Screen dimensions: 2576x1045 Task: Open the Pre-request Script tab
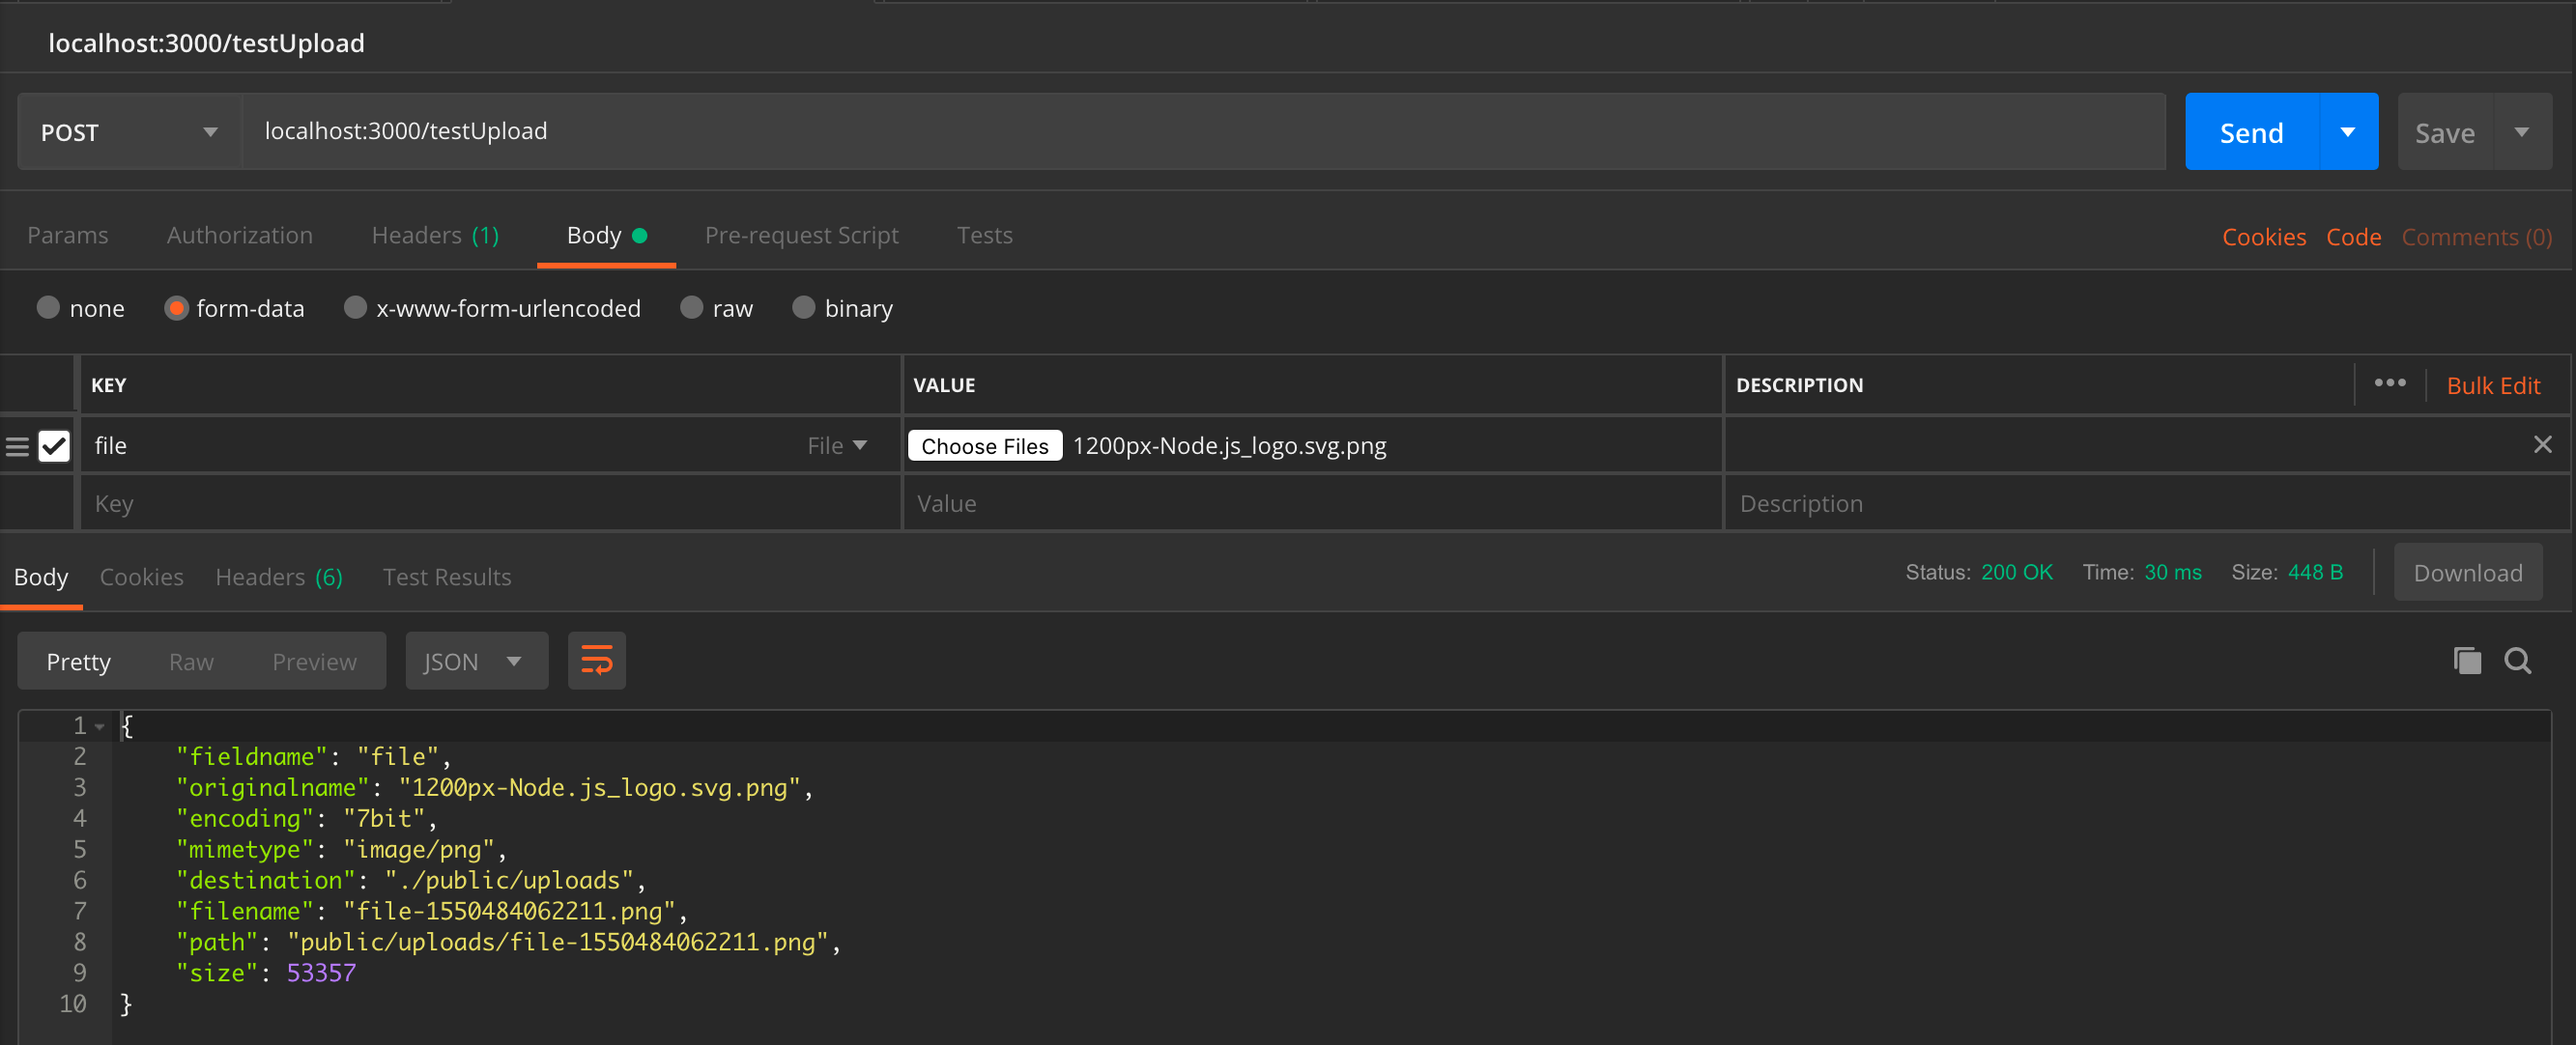pos(802,235)
